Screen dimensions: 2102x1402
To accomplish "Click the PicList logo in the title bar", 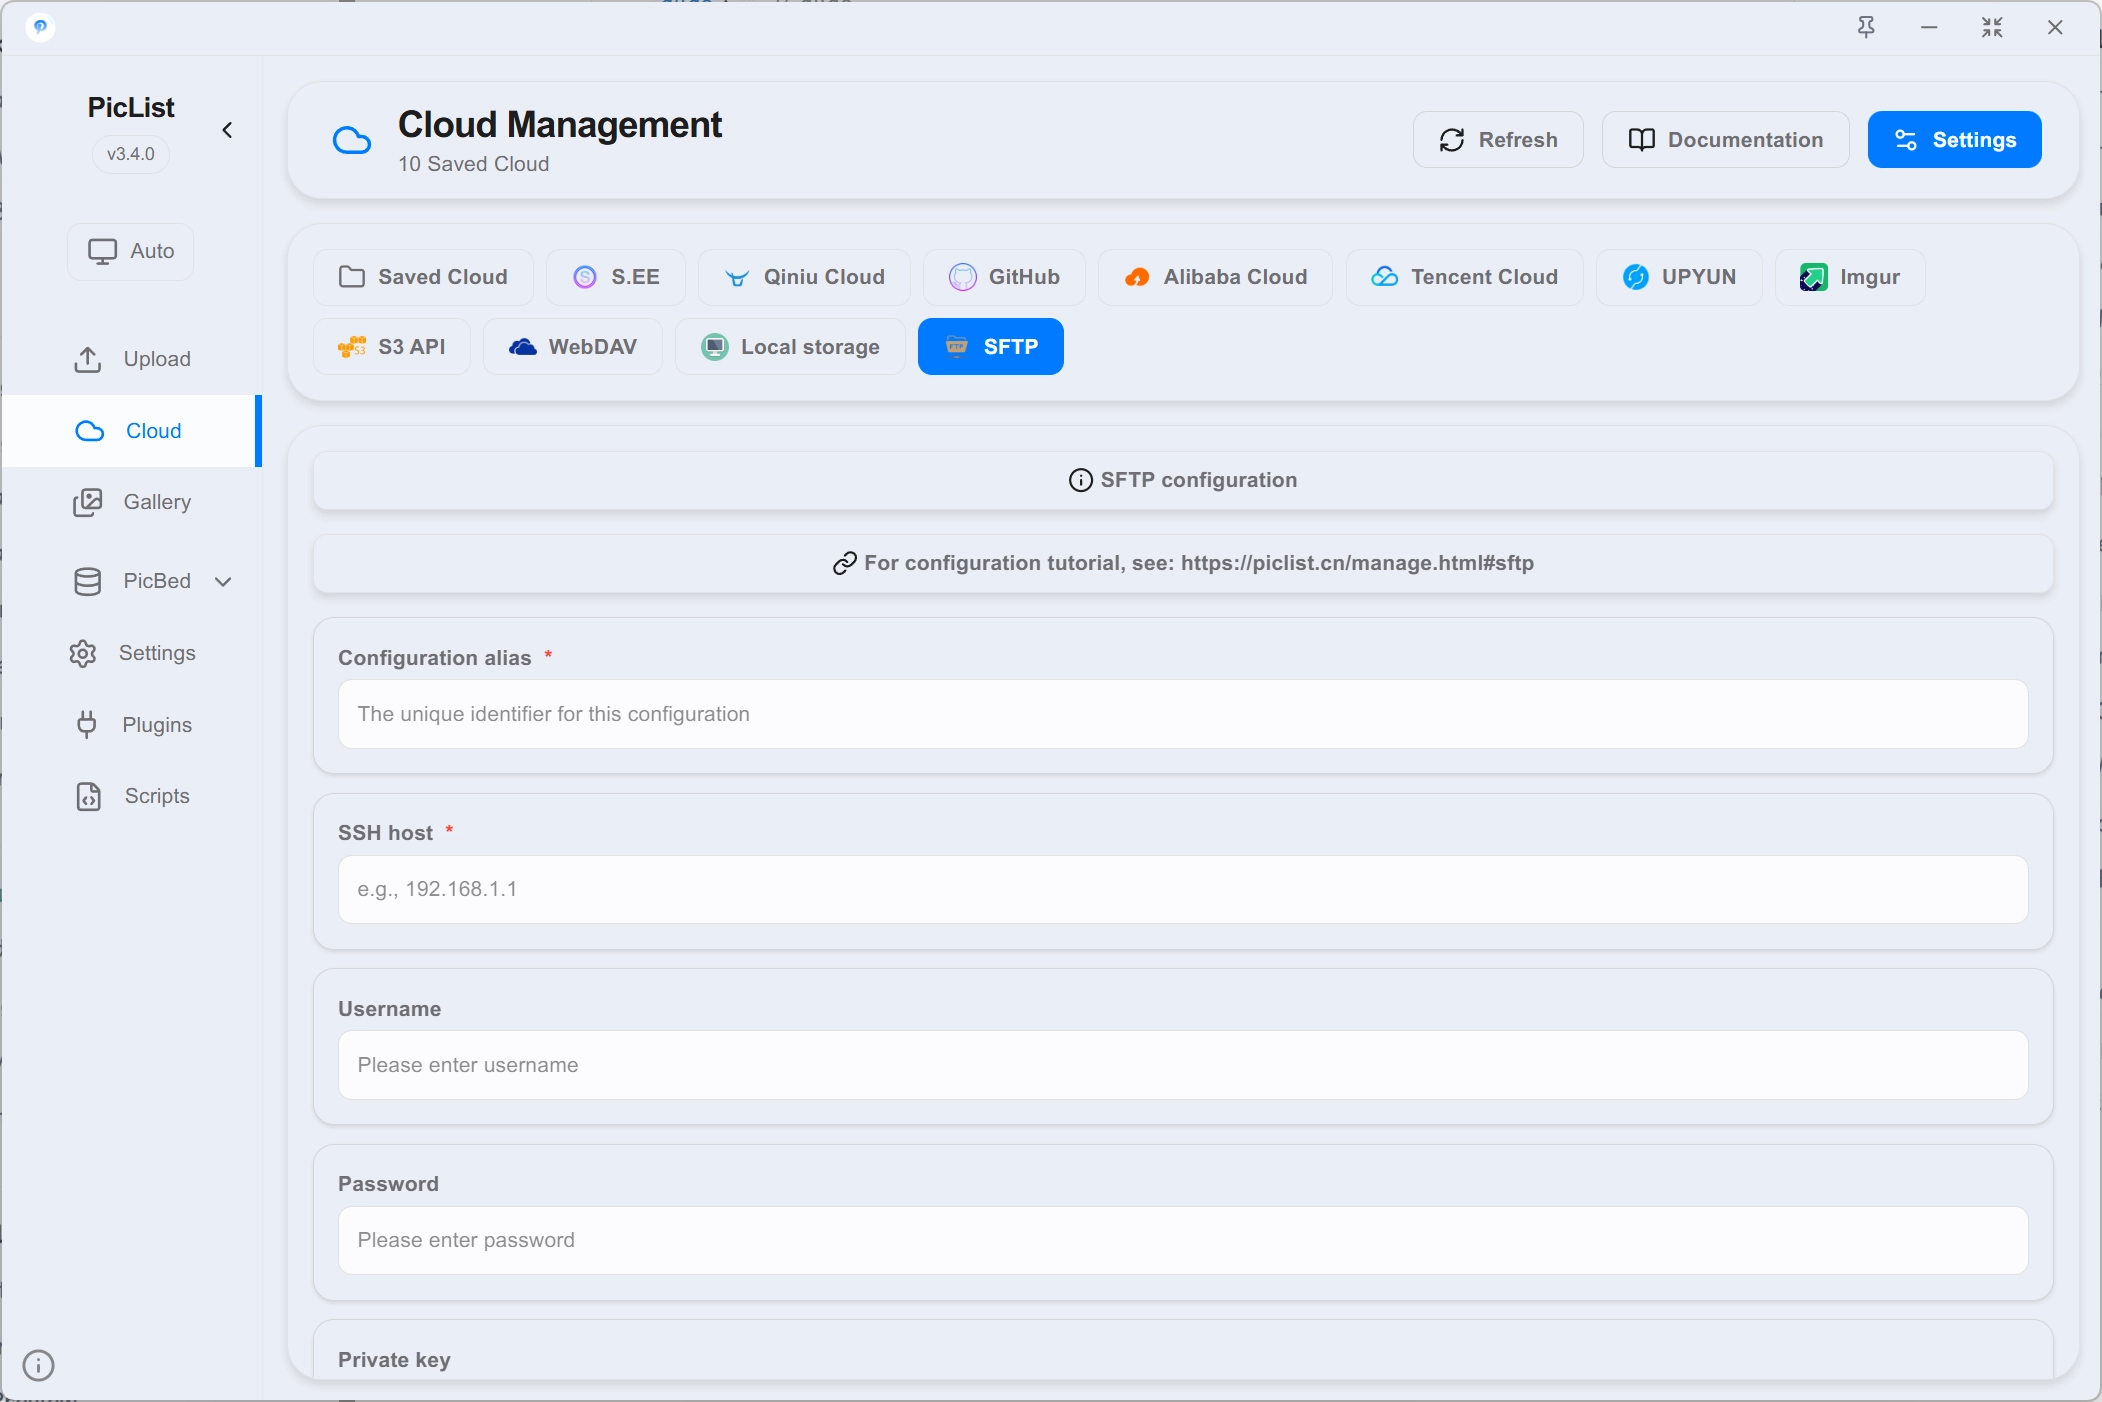I will point(40,27).
